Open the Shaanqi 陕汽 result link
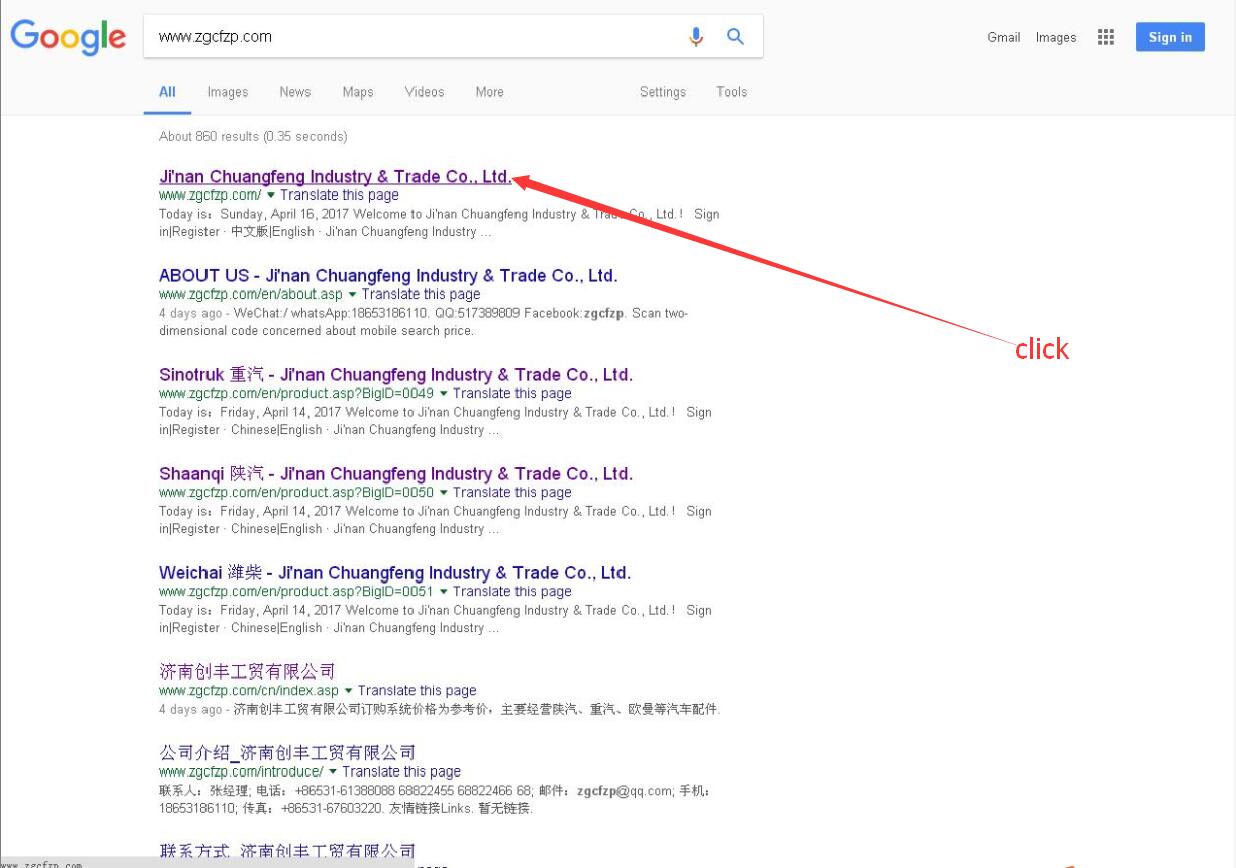Image resolution: width=1236 pixels, height=868 pixels. 396,474
